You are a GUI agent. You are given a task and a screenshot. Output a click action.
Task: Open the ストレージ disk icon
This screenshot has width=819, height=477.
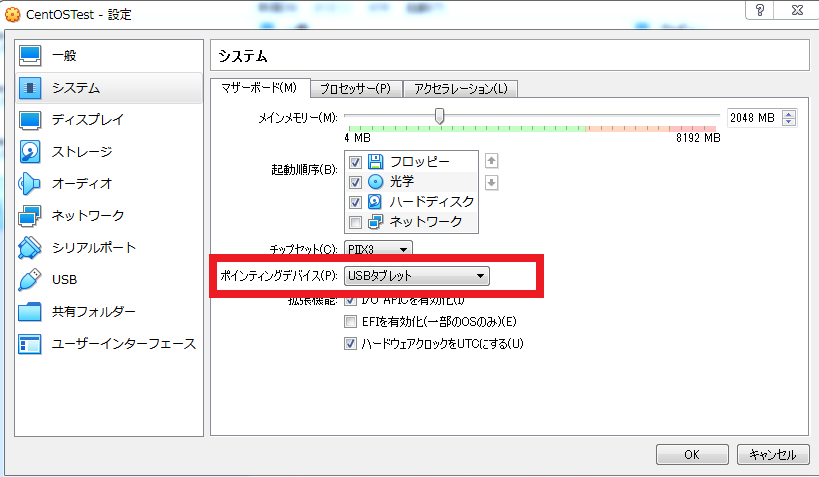(x=30, y=152)
